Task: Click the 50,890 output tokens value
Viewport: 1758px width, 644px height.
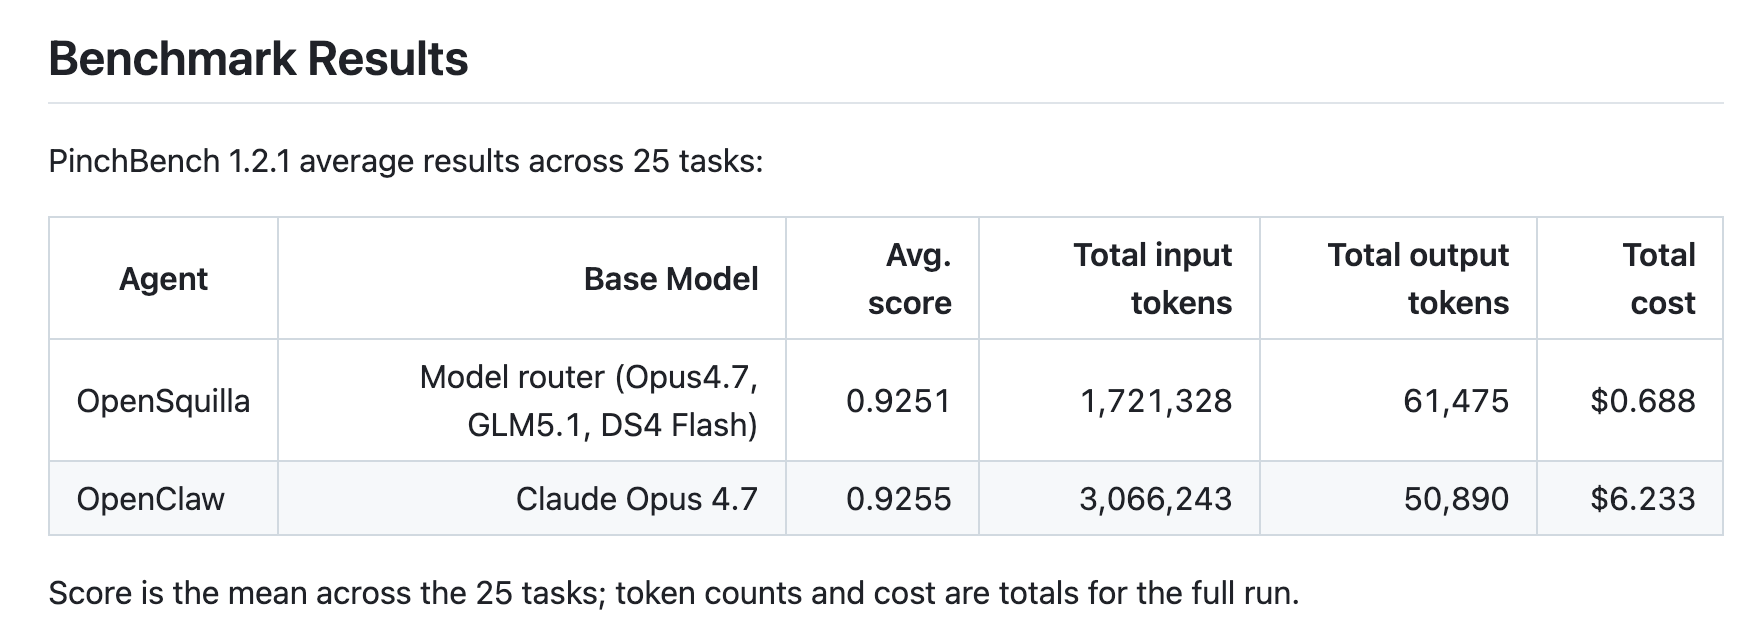Action: tap(1456, 499)
